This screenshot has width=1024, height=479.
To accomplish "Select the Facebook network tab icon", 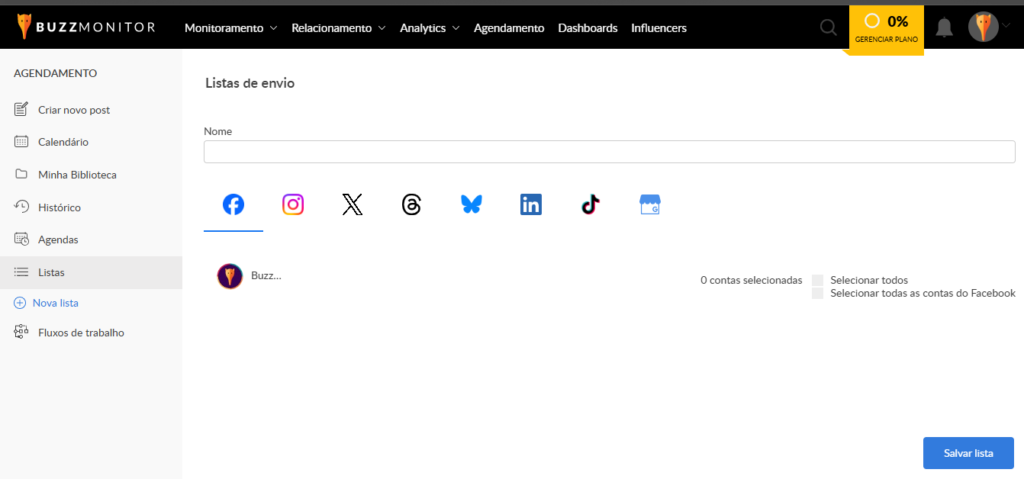I will (x=233, y=205).
